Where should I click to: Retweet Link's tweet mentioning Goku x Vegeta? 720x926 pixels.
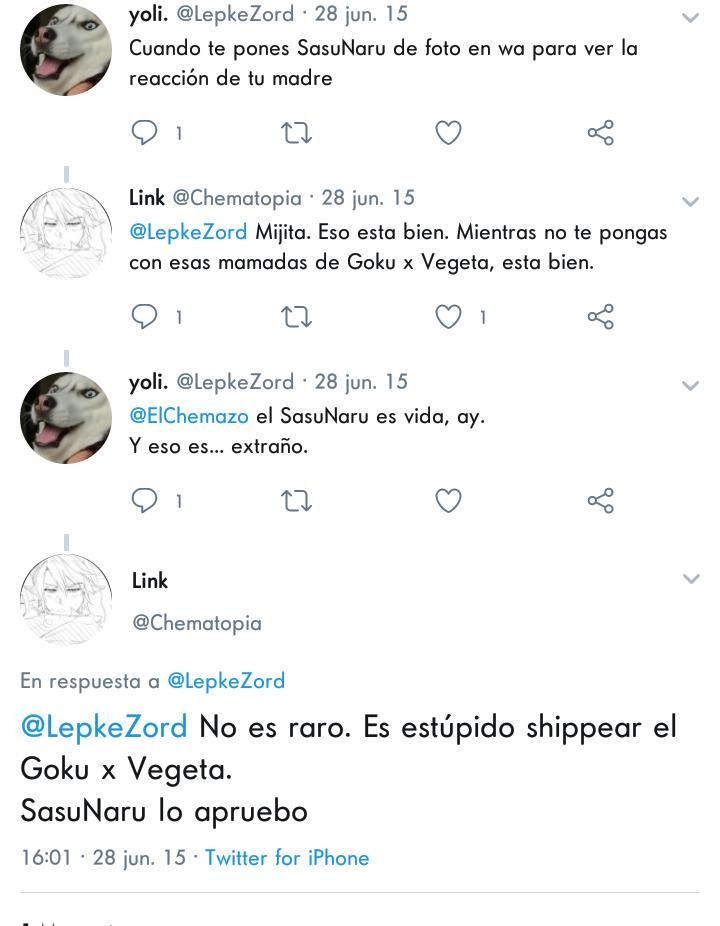(x=296, y=317)
